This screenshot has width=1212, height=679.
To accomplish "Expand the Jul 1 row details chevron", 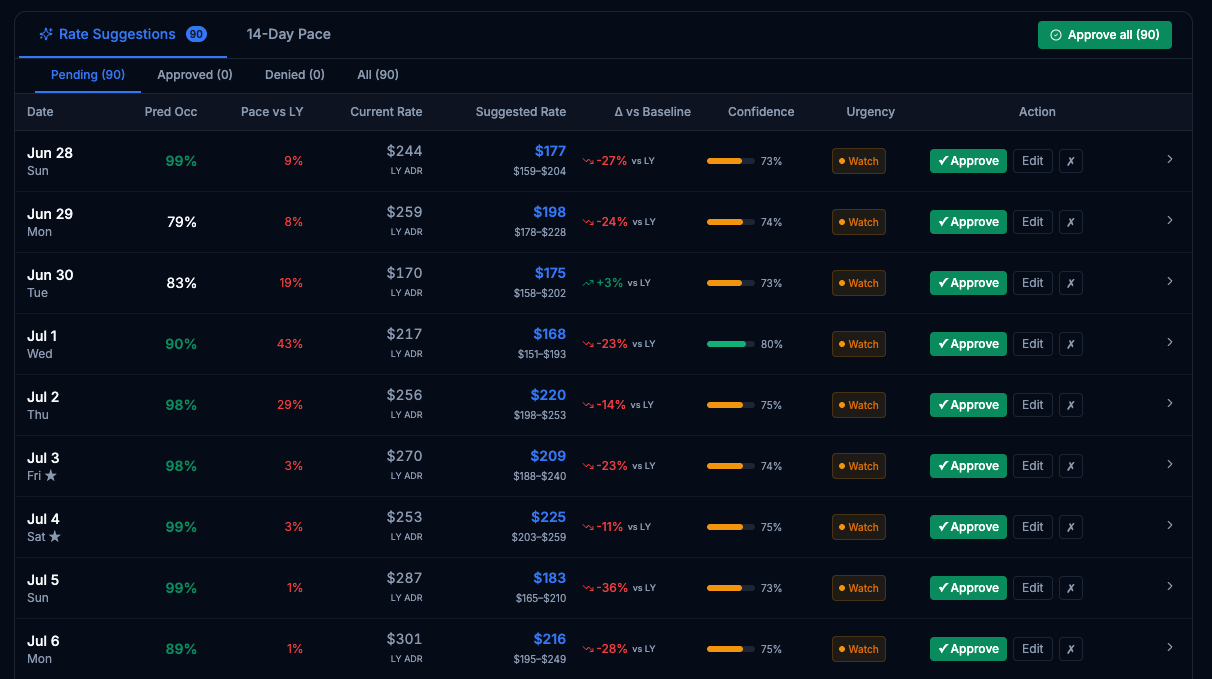I will click(x=1169, y=342).
